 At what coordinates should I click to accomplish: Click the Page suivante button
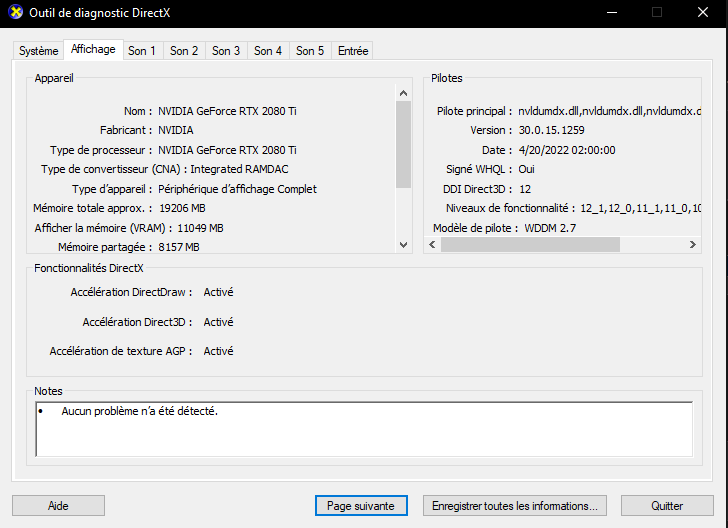pyautogui.click(x=361, y=506)
